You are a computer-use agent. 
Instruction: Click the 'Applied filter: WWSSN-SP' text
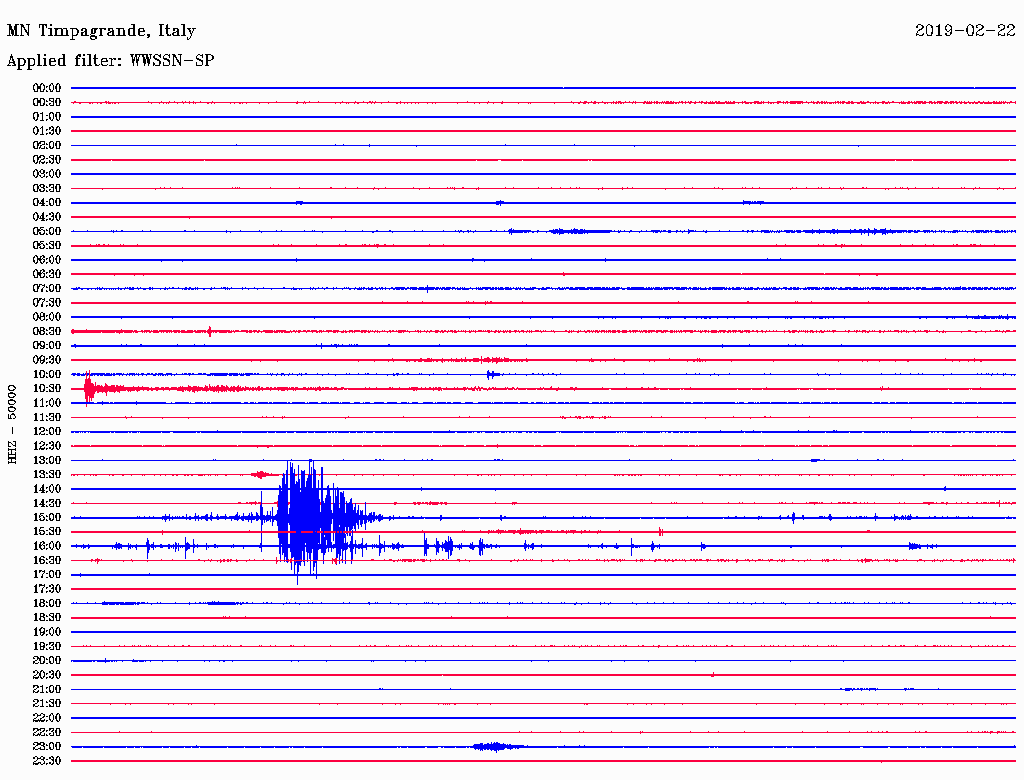pyautogui.click(x=110, y=60)
